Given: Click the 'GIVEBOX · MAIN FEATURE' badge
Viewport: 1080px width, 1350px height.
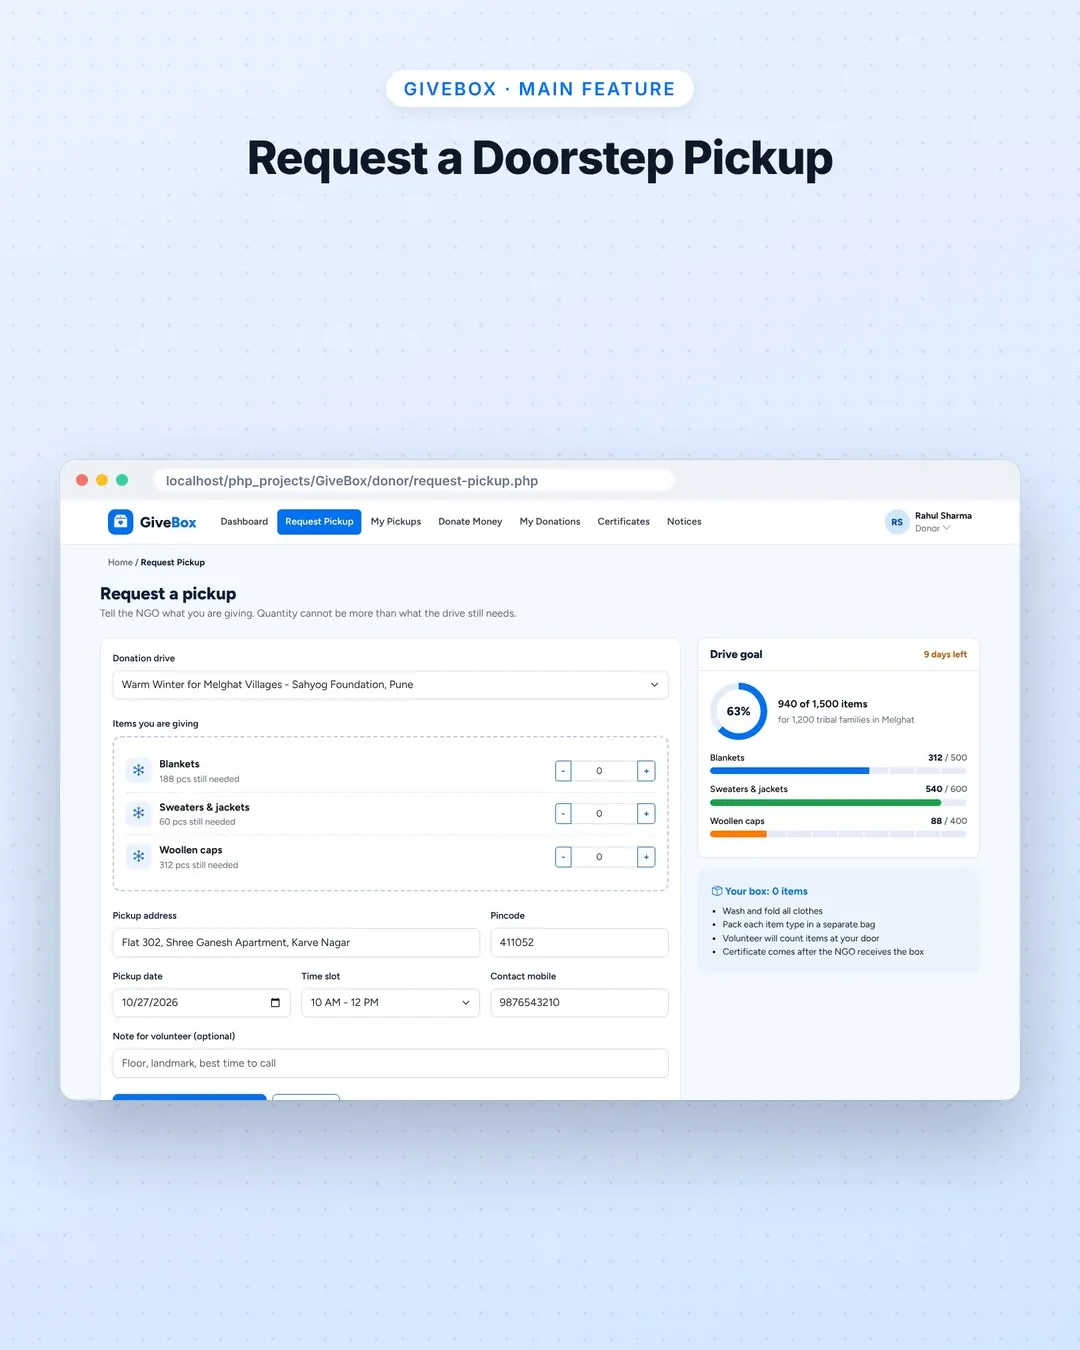Looking at the screenshot, I should pyautogui.click(x=540, y=89).
